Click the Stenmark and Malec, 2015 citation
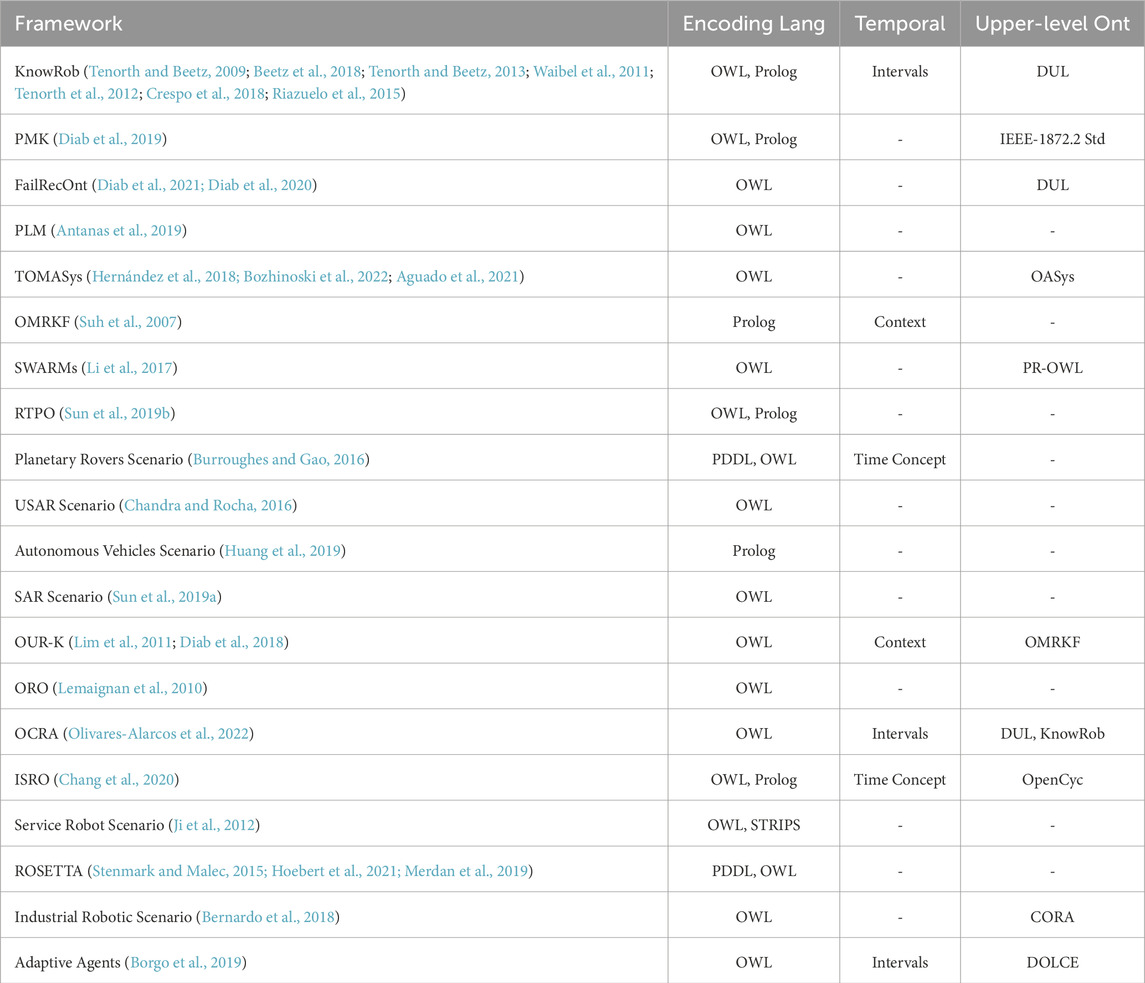This screenshot has width=1145, height=983. [x=178, y=871]
